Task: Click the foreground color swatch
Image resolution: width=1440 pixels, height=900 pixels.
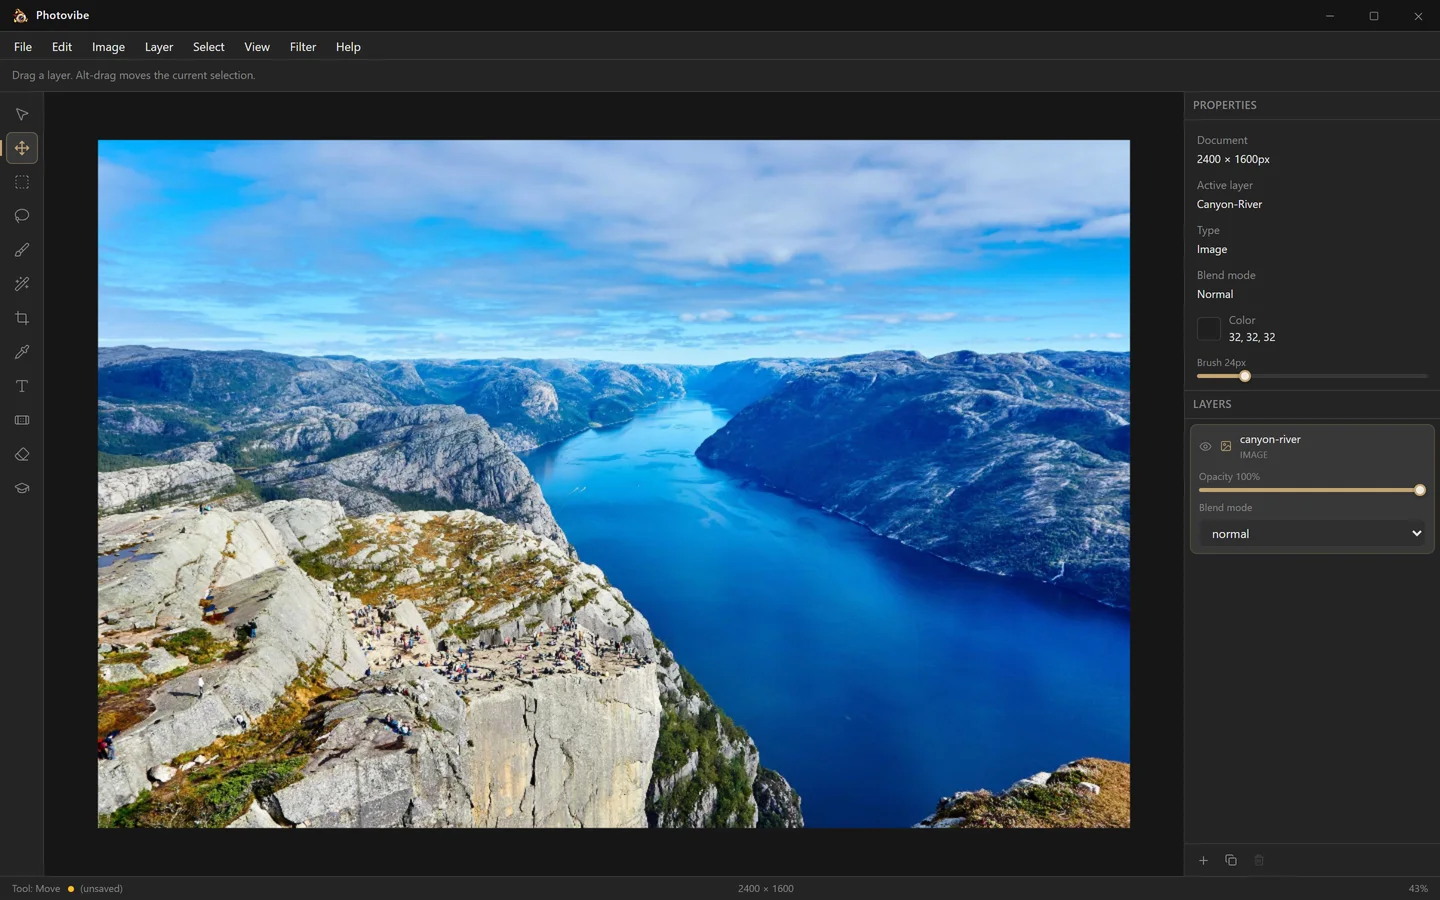Action: pos(1209,328)
